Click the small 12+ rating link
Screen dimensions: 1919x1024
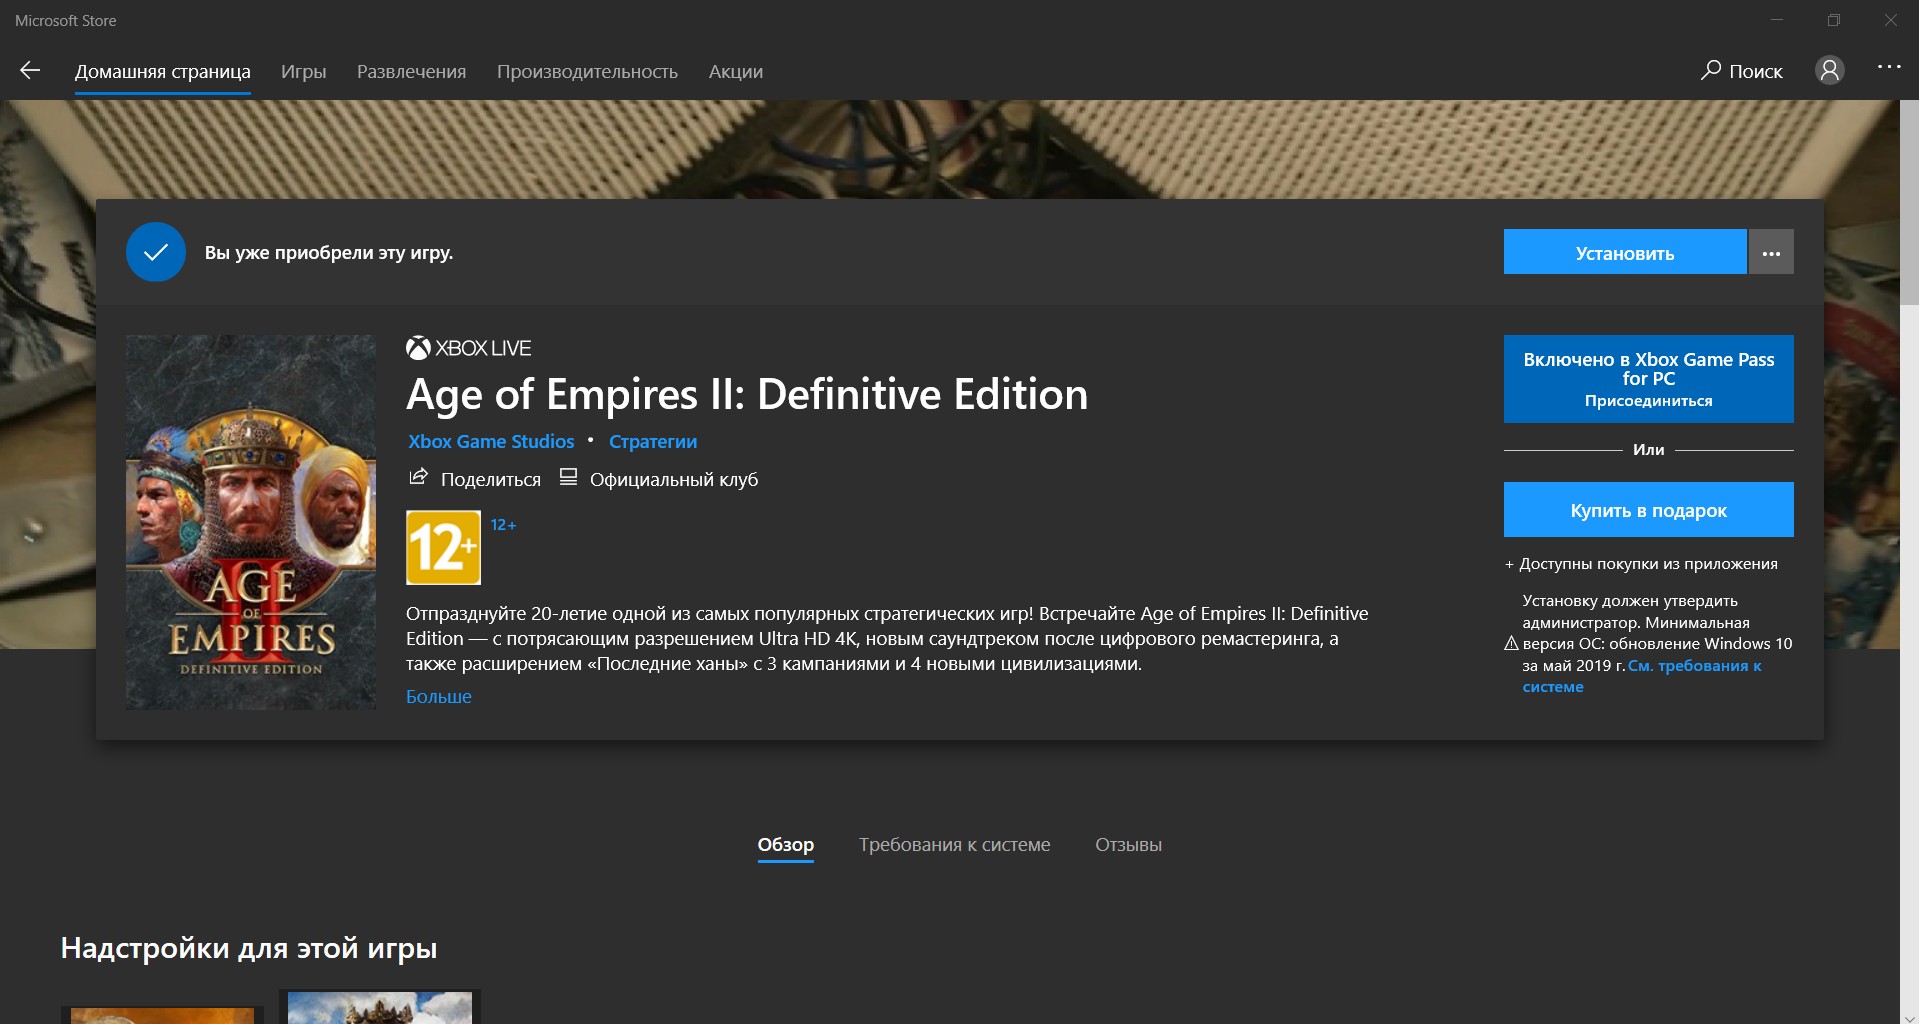503,525
